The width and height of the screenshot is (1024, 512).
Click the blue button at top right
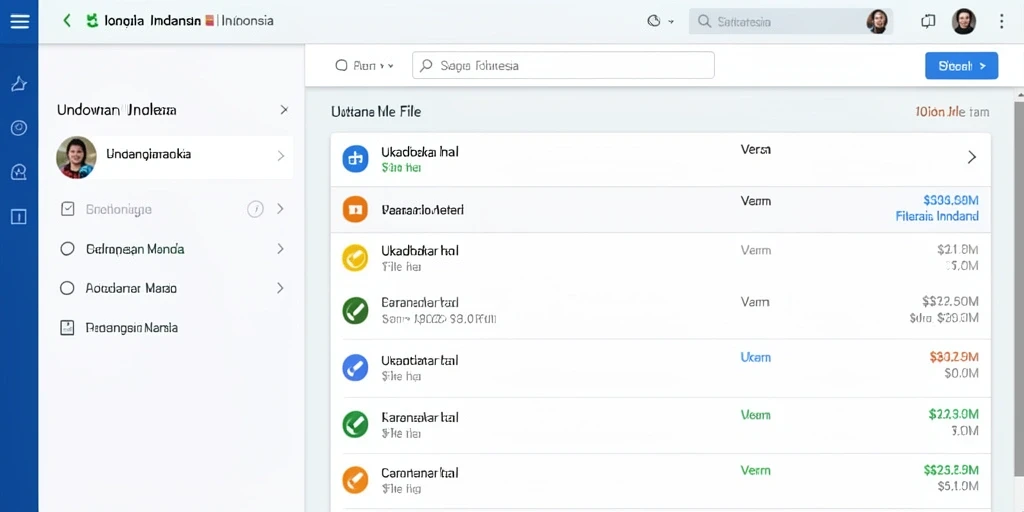click(x=961, y=66)
